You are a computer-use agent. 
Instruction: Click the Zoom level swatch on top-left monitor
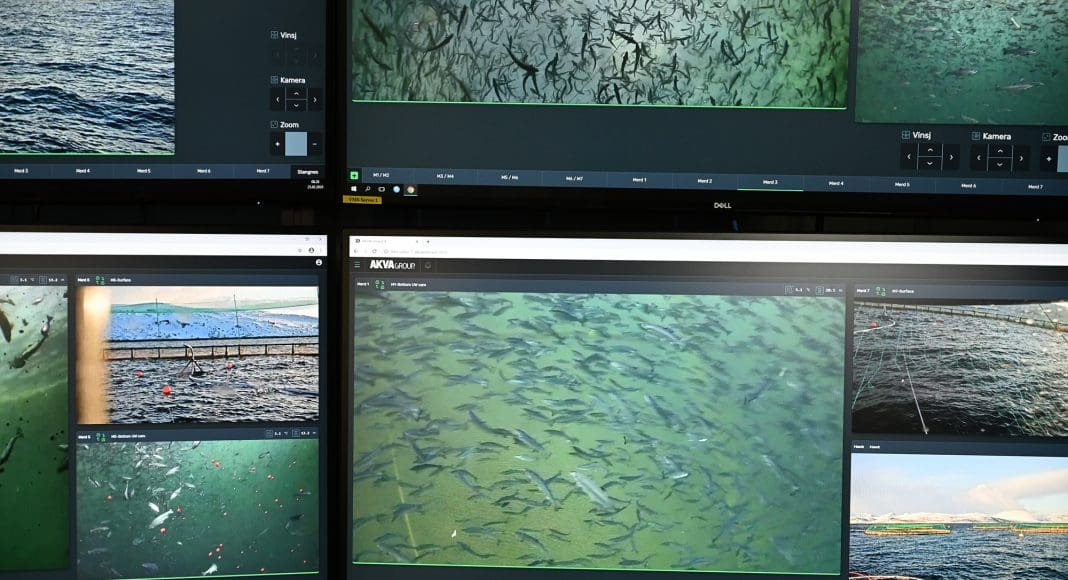(x=296, y=144)
